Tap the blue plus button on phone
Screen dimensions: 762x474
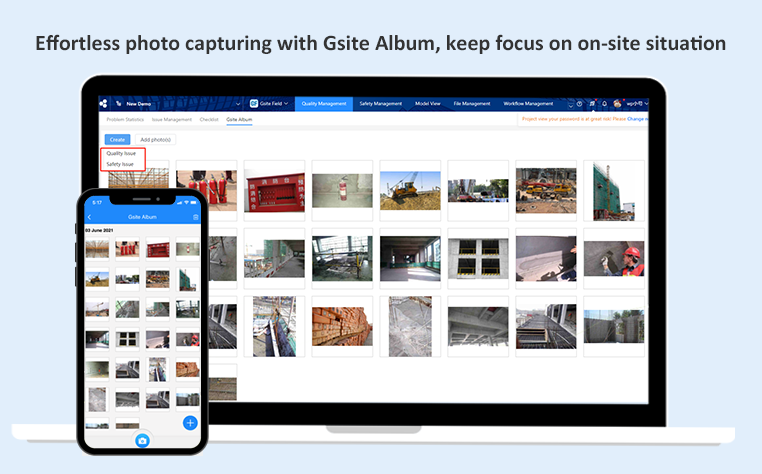(190, 422)
